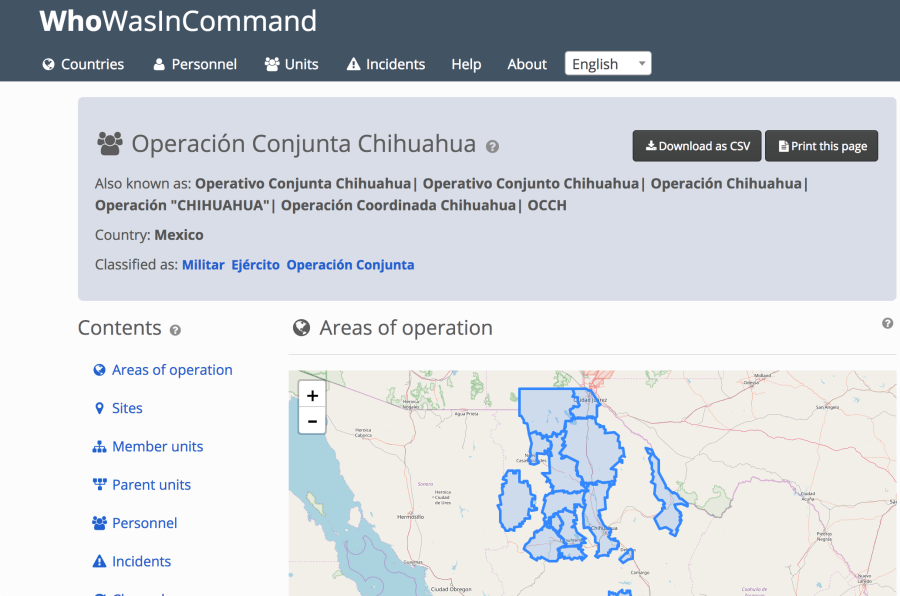Screen dimensions: 900x596
Task: Click the alias text Operativo Conjunta Chihuahua
Action: coord(303,184)
